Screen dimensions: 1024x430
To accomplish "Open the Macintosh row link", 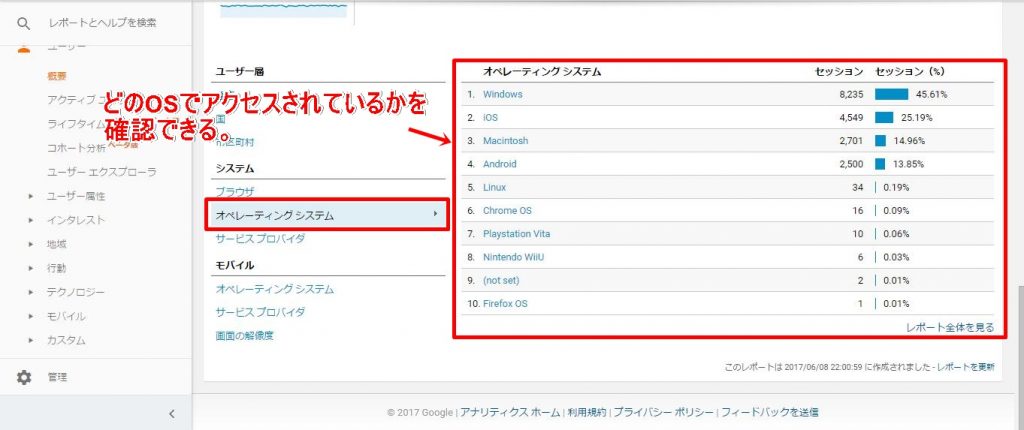I will tap(505, 141).
